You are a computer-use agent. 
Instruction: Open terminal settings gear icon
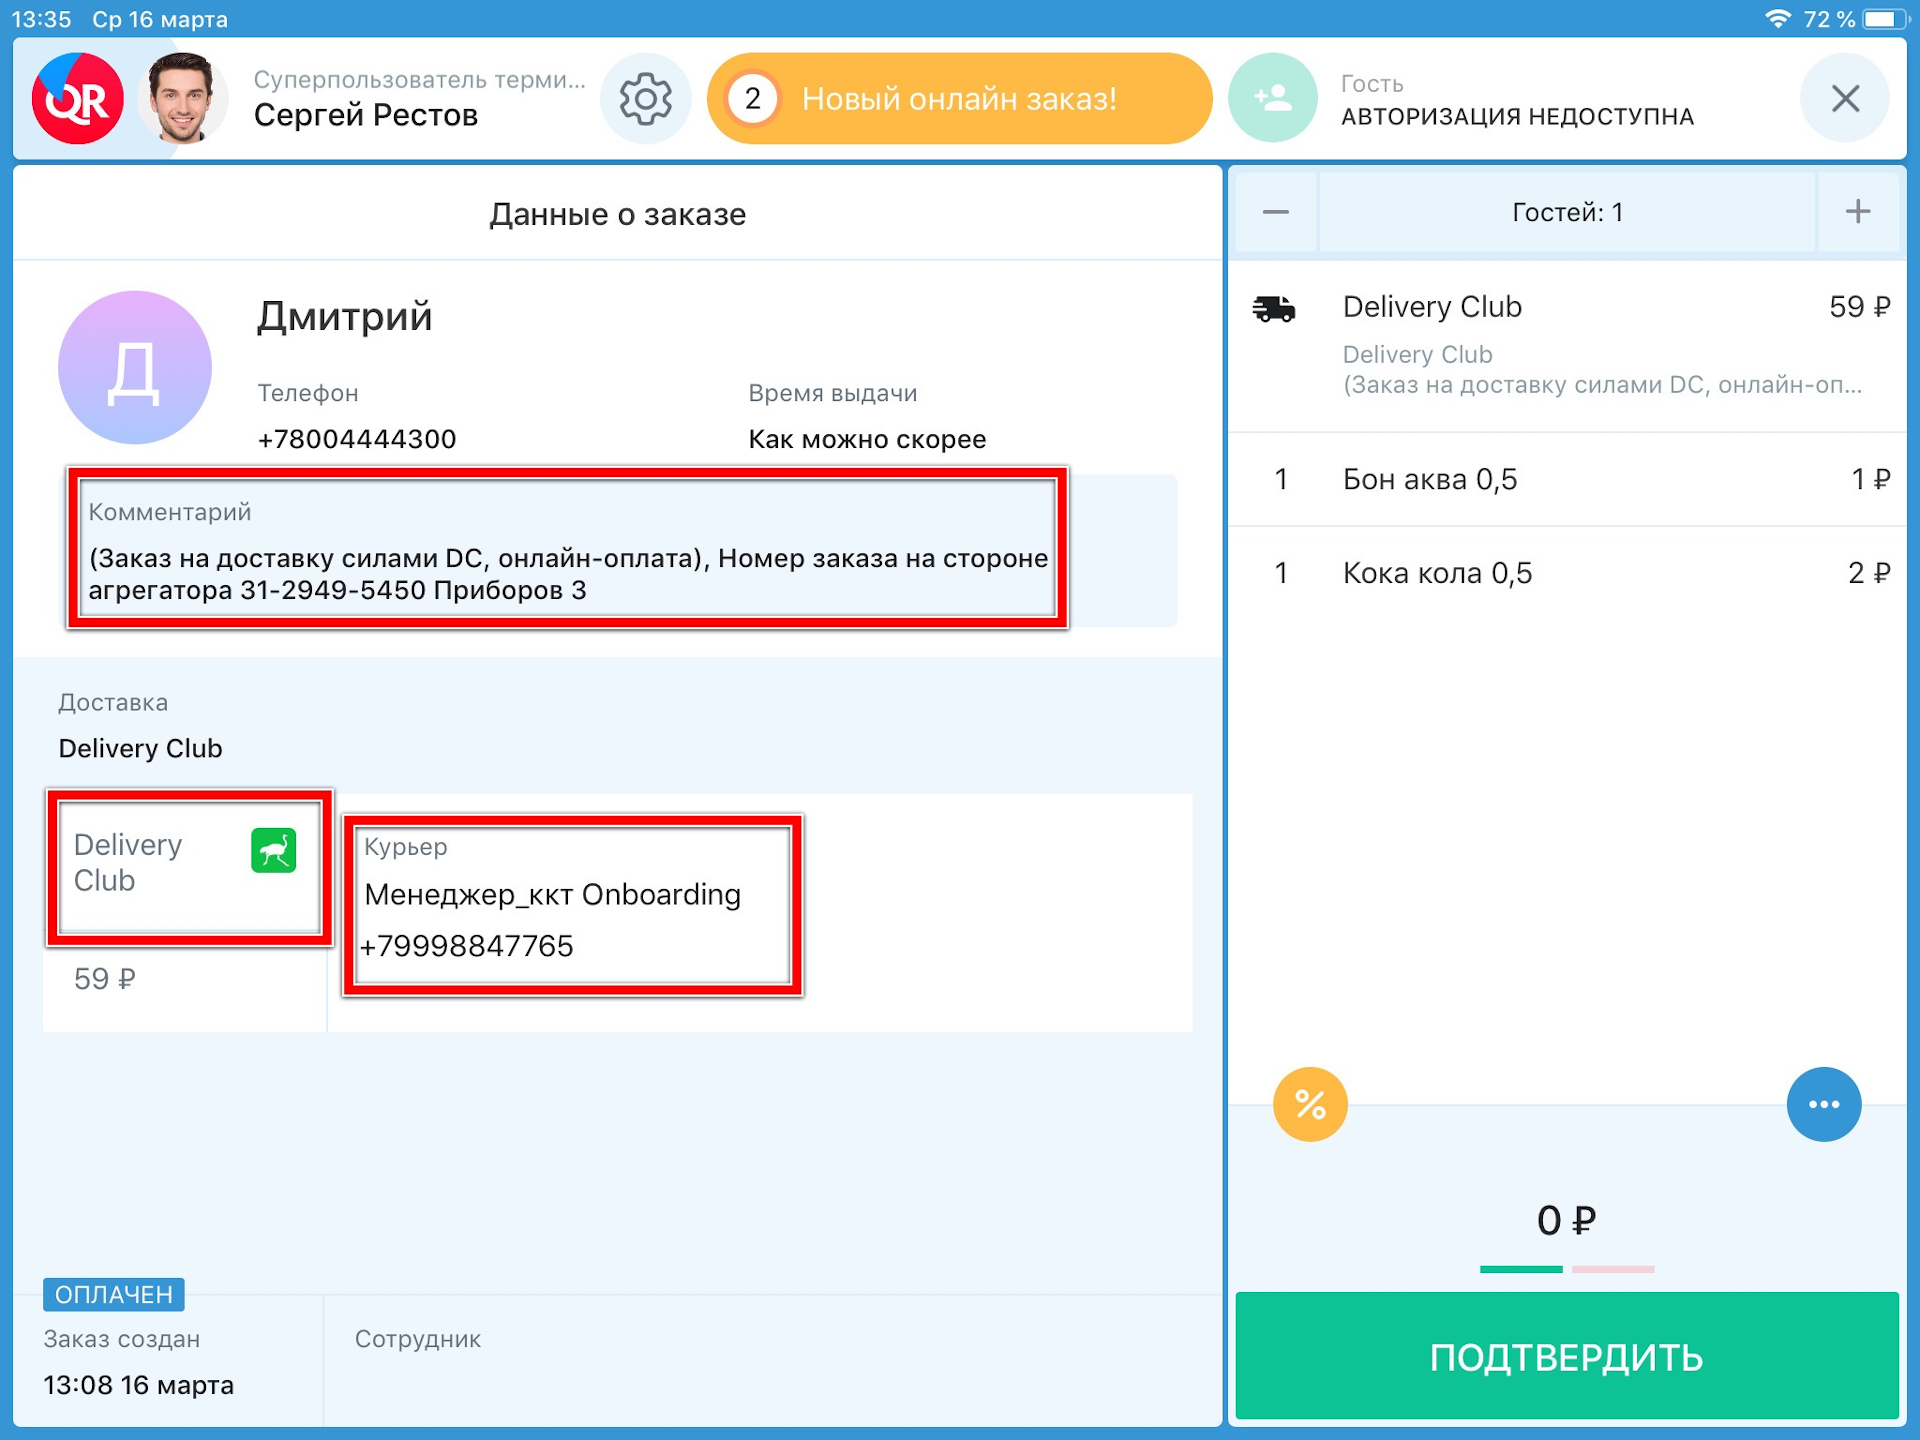[645, 99]
